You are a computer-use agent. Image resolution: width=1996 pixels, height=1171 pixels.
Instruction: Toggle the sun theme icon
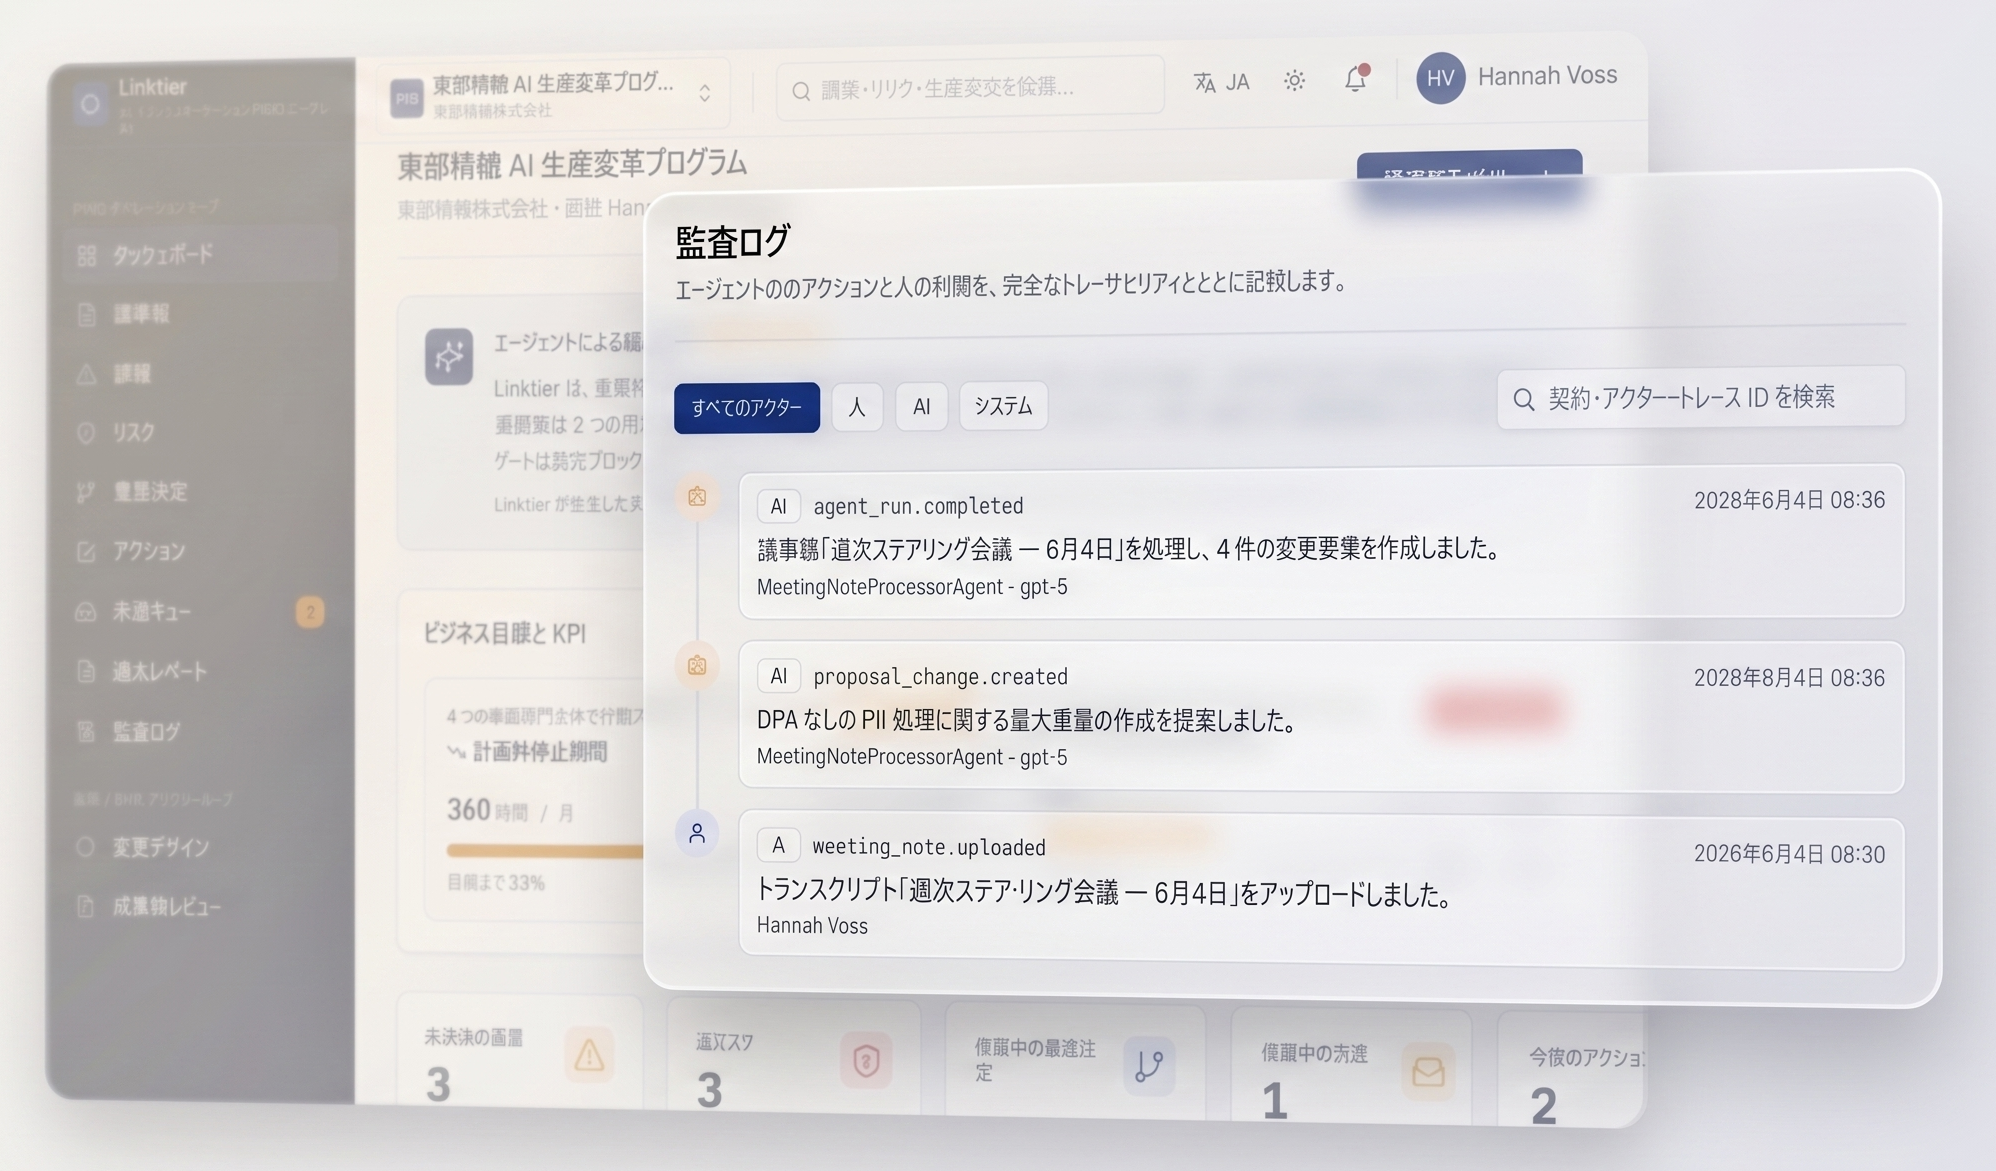click(1294, 80)
